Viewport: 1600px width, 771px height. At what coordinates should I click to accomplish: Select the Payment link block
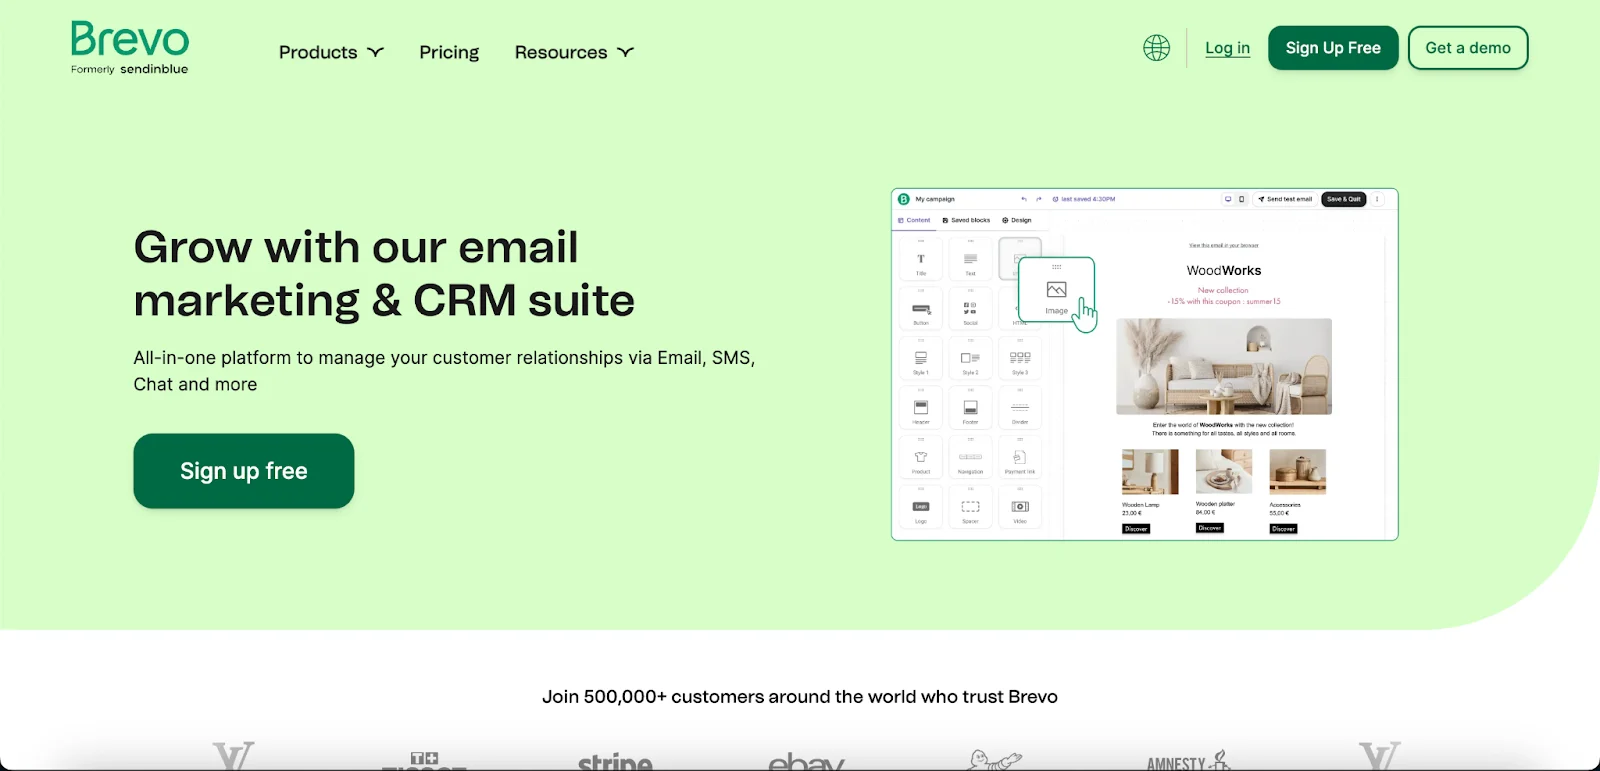pos(1020,458)
